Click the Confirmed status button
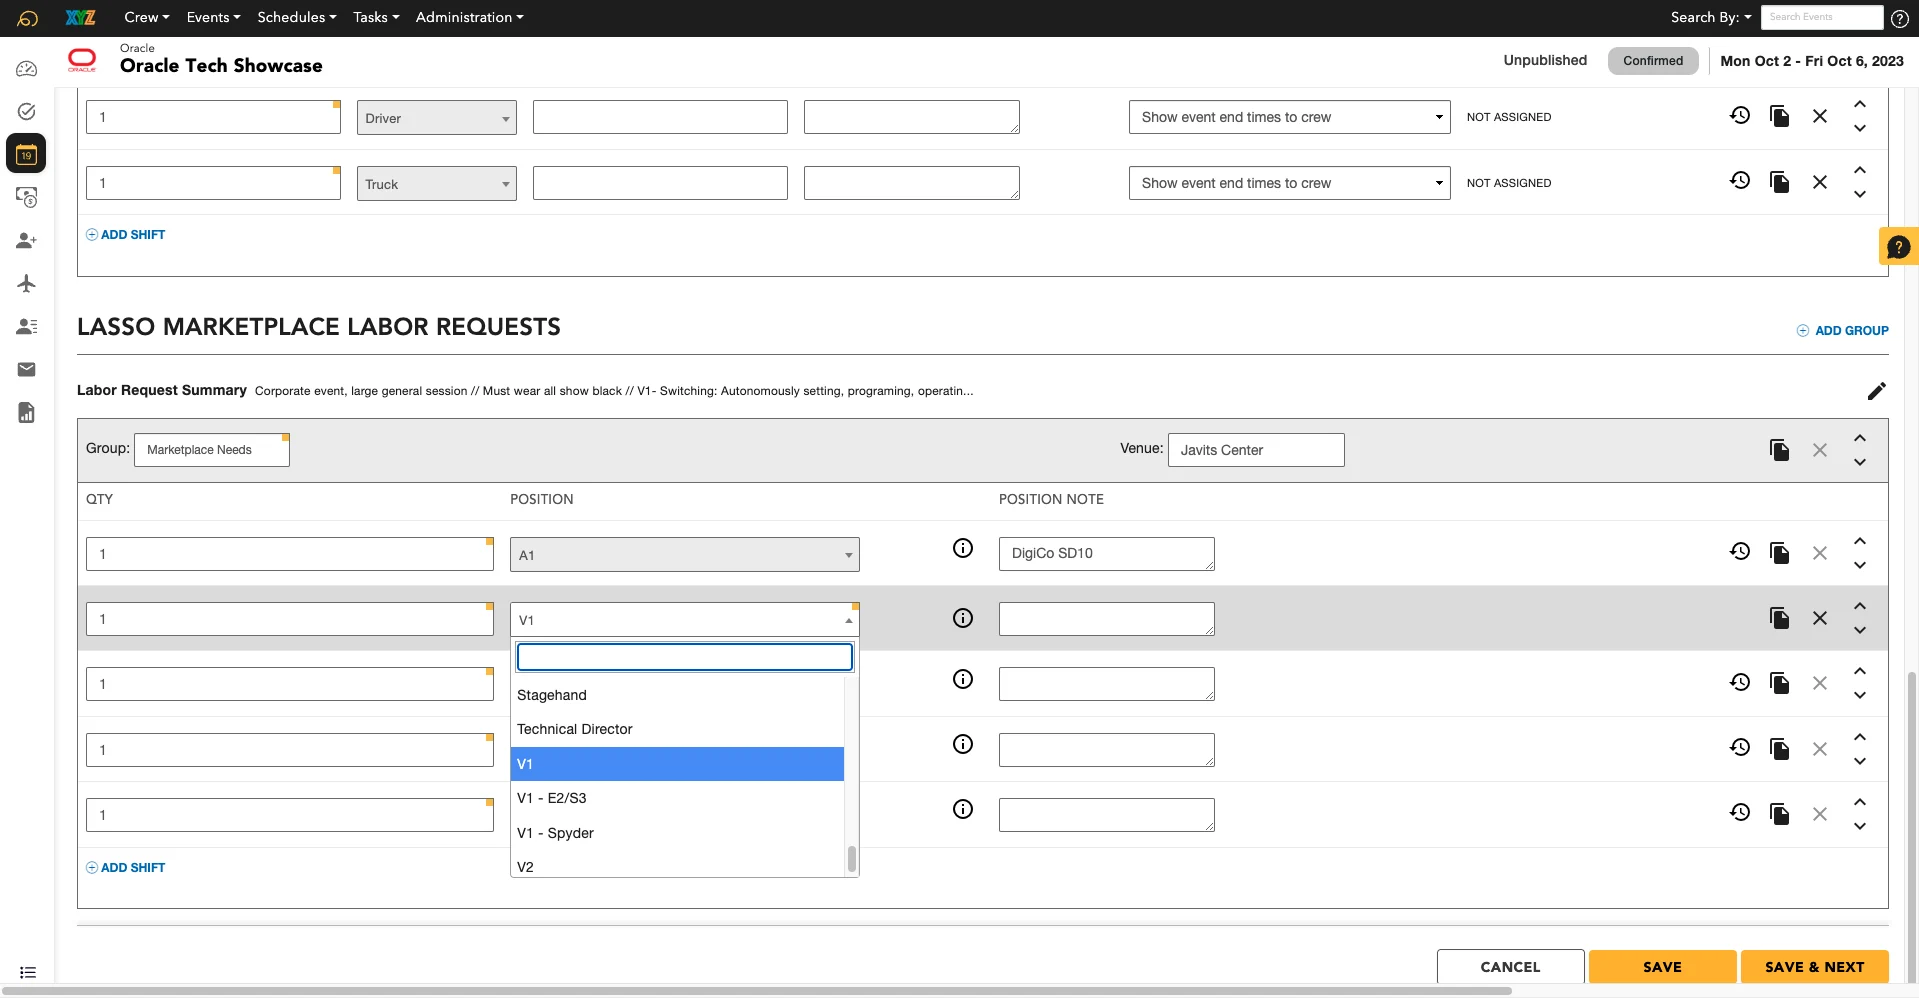 (1653, 61)
